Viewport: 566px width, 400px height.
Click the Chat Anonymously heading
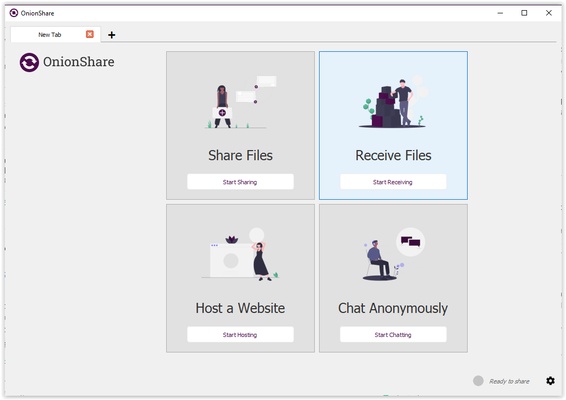(393, 308)
